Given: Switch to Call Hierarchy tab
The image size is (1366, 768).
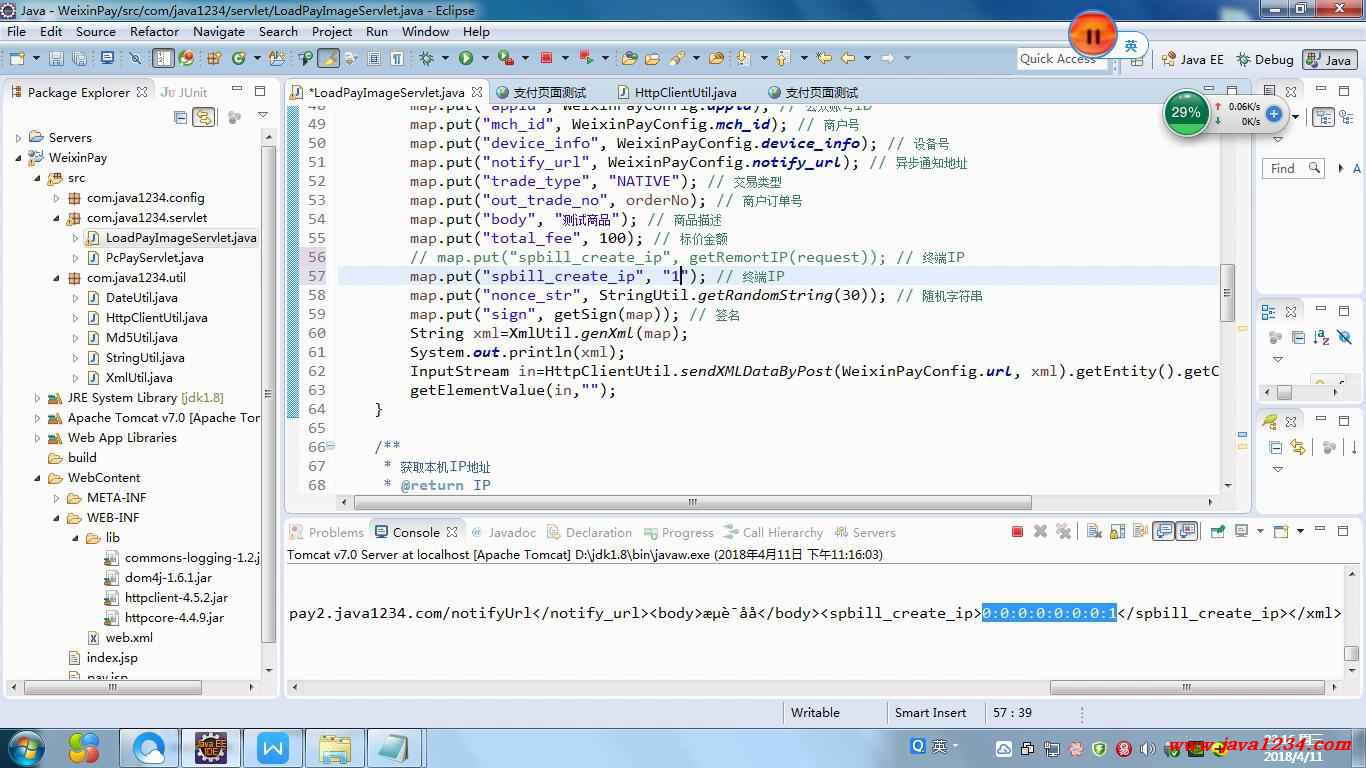Looking at the screenshot, I should [x=772, y=532].
